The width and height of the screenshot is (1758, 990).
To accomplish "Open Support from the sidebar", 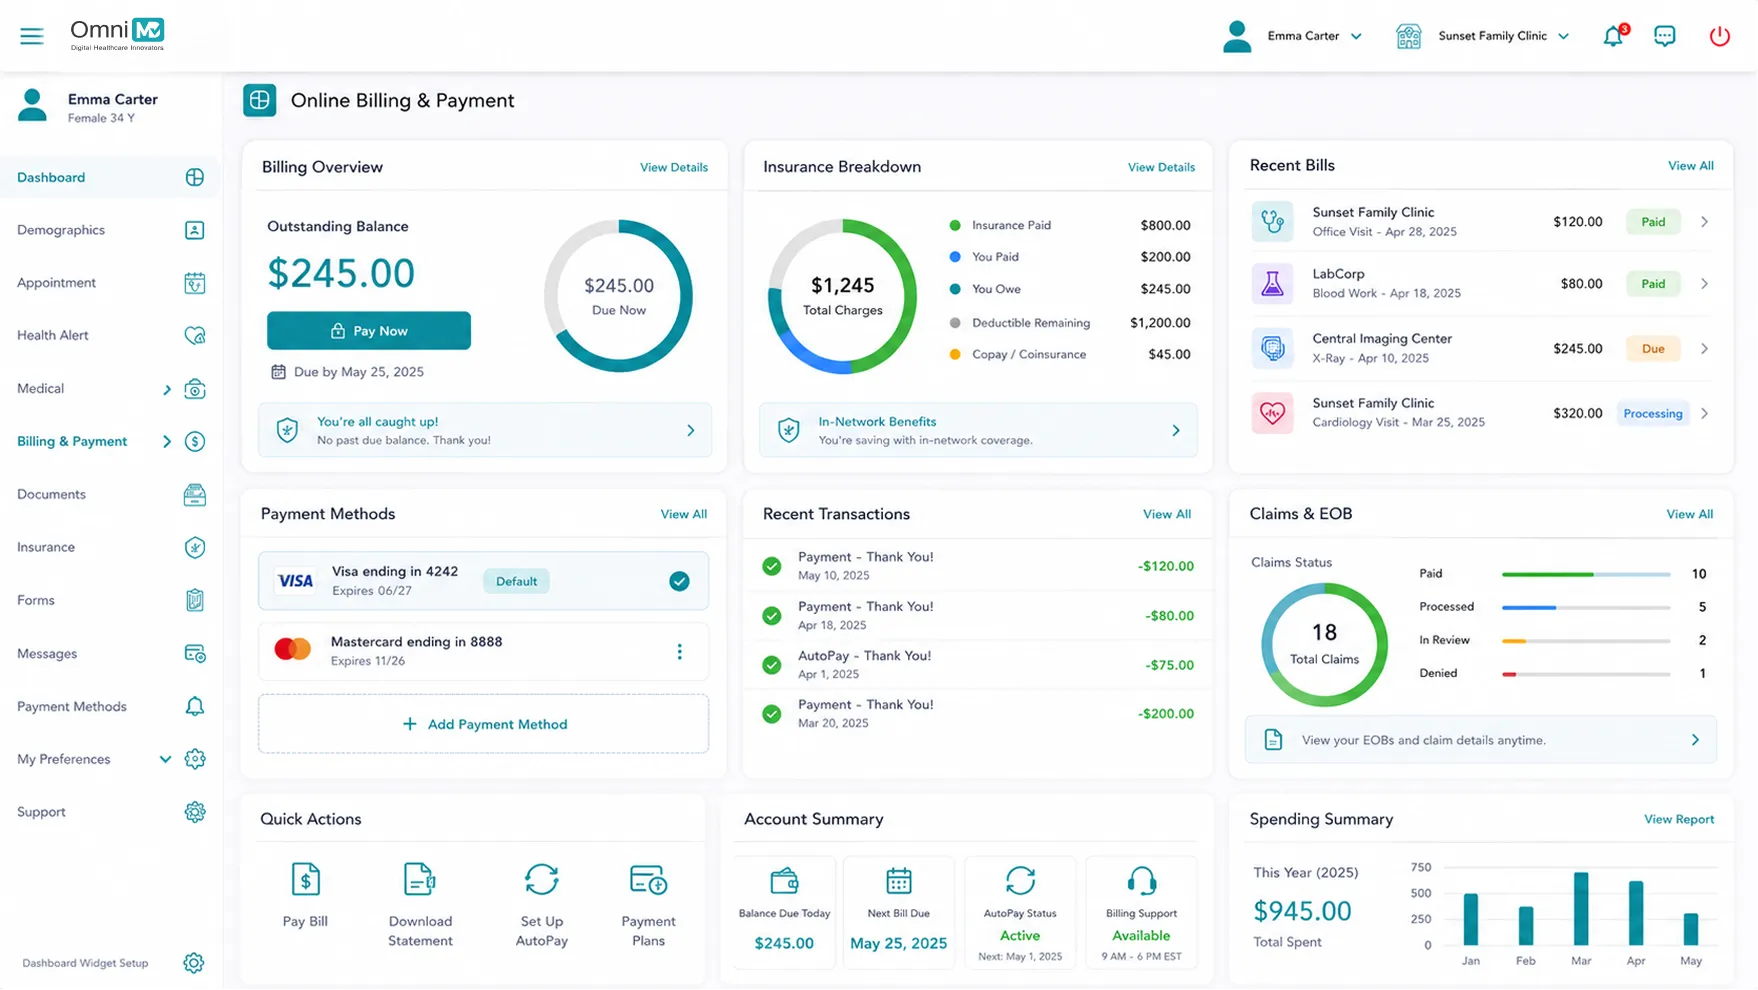I will [x=110, y=812].
